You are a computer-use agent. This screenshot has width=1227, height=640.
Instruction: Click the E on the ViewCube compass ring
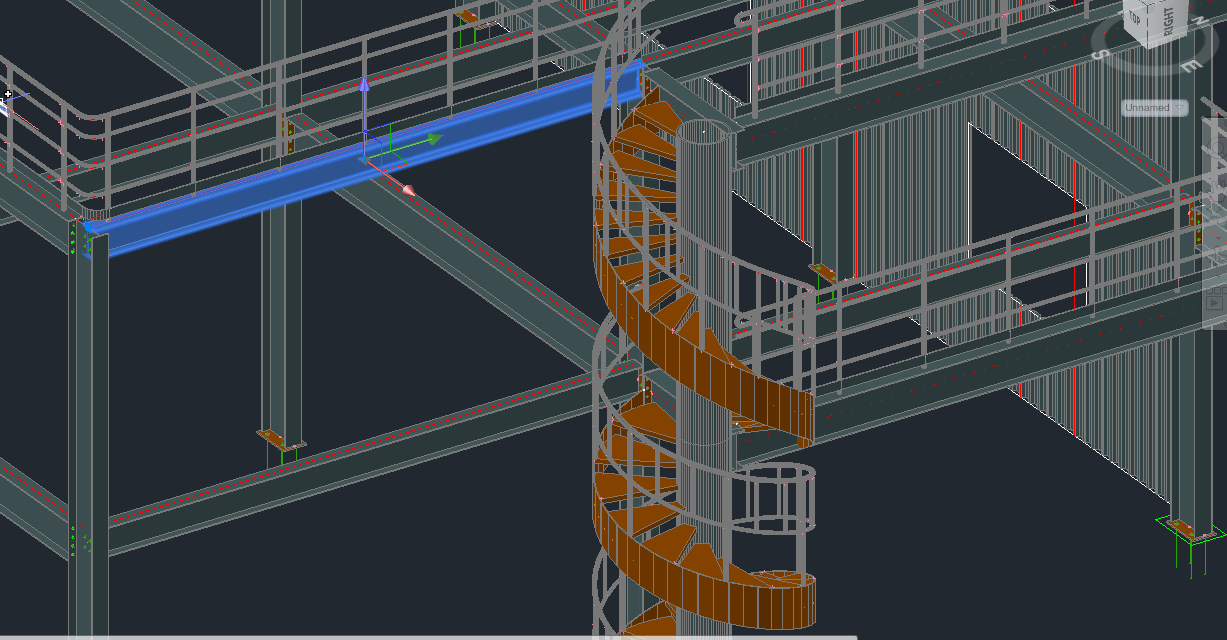[x=1193, y=66]
